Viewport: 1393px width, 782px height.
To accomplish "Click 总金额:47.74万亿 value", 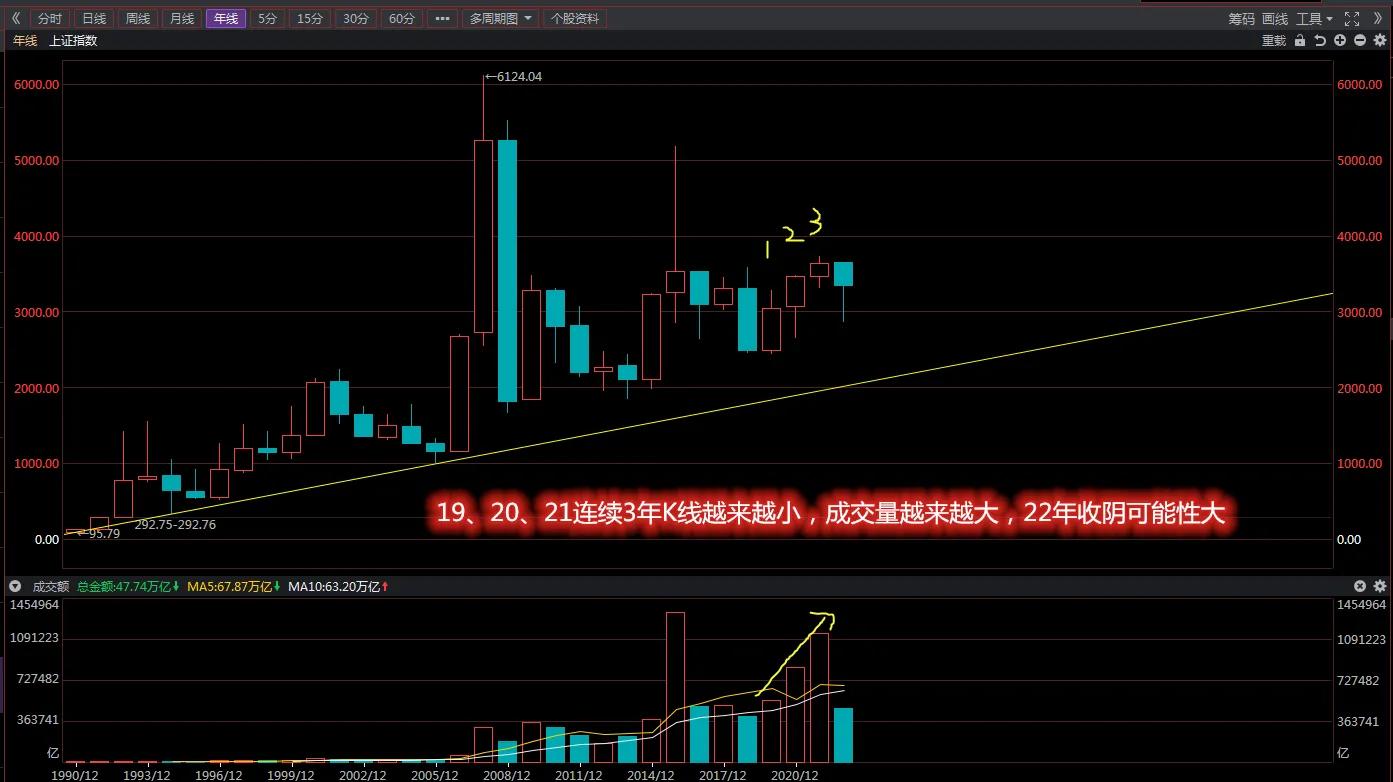I will click(x=126, y=587).
